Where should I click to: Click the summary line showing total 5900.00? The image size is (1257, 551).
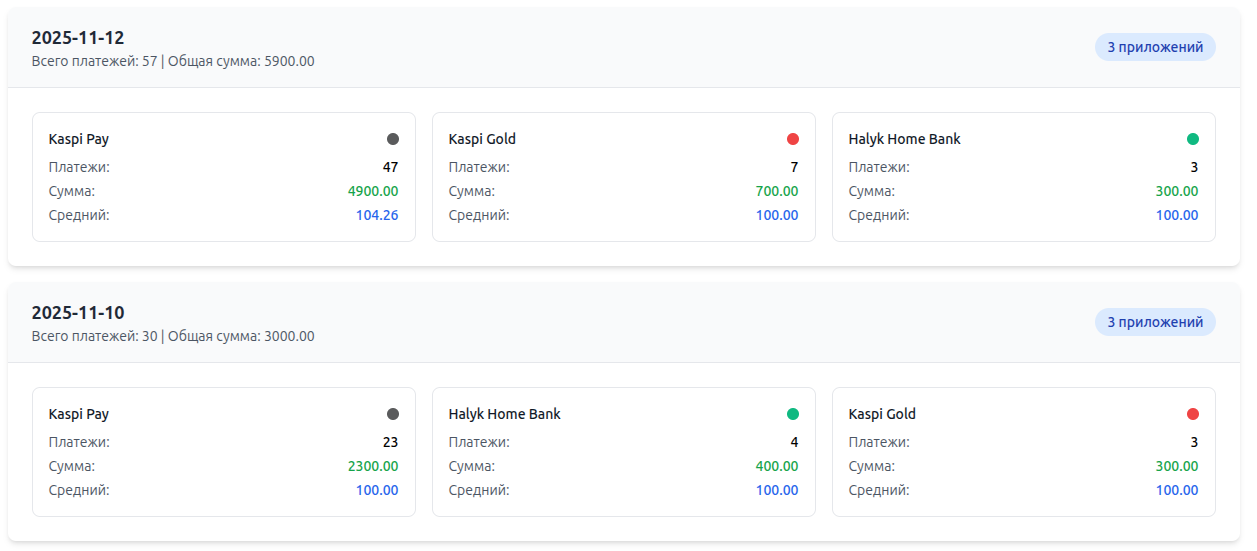click(x=173, y=61)
